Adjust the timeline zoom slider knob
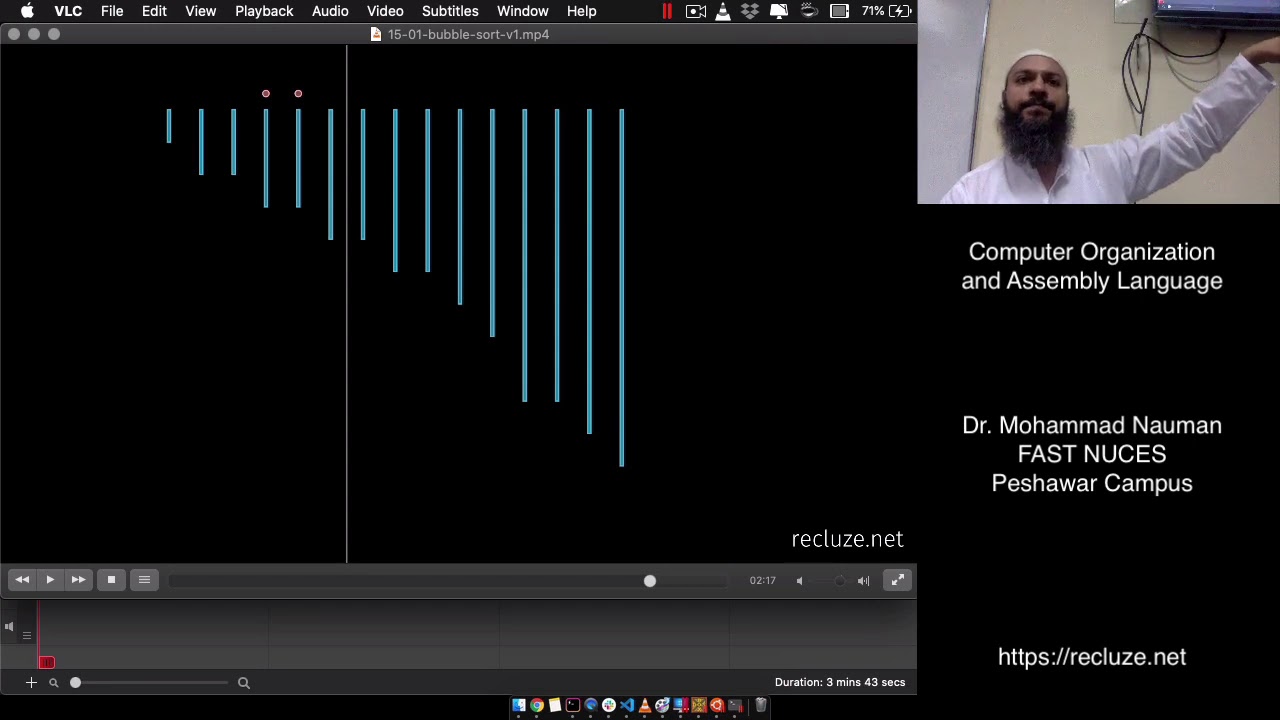1280x720 pixels. 75,682
